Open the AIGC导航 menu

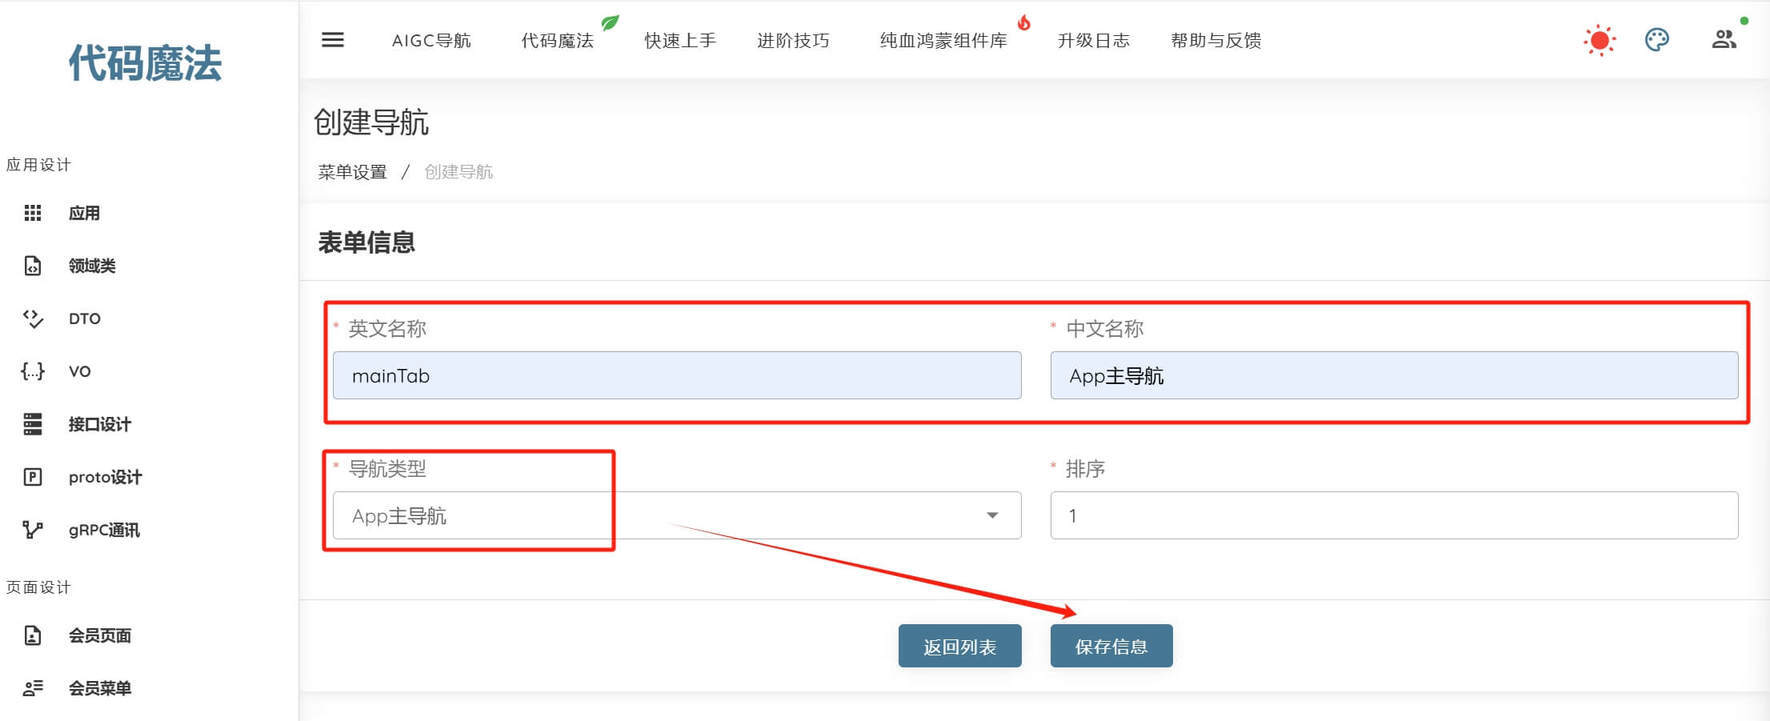click(431, 40)
